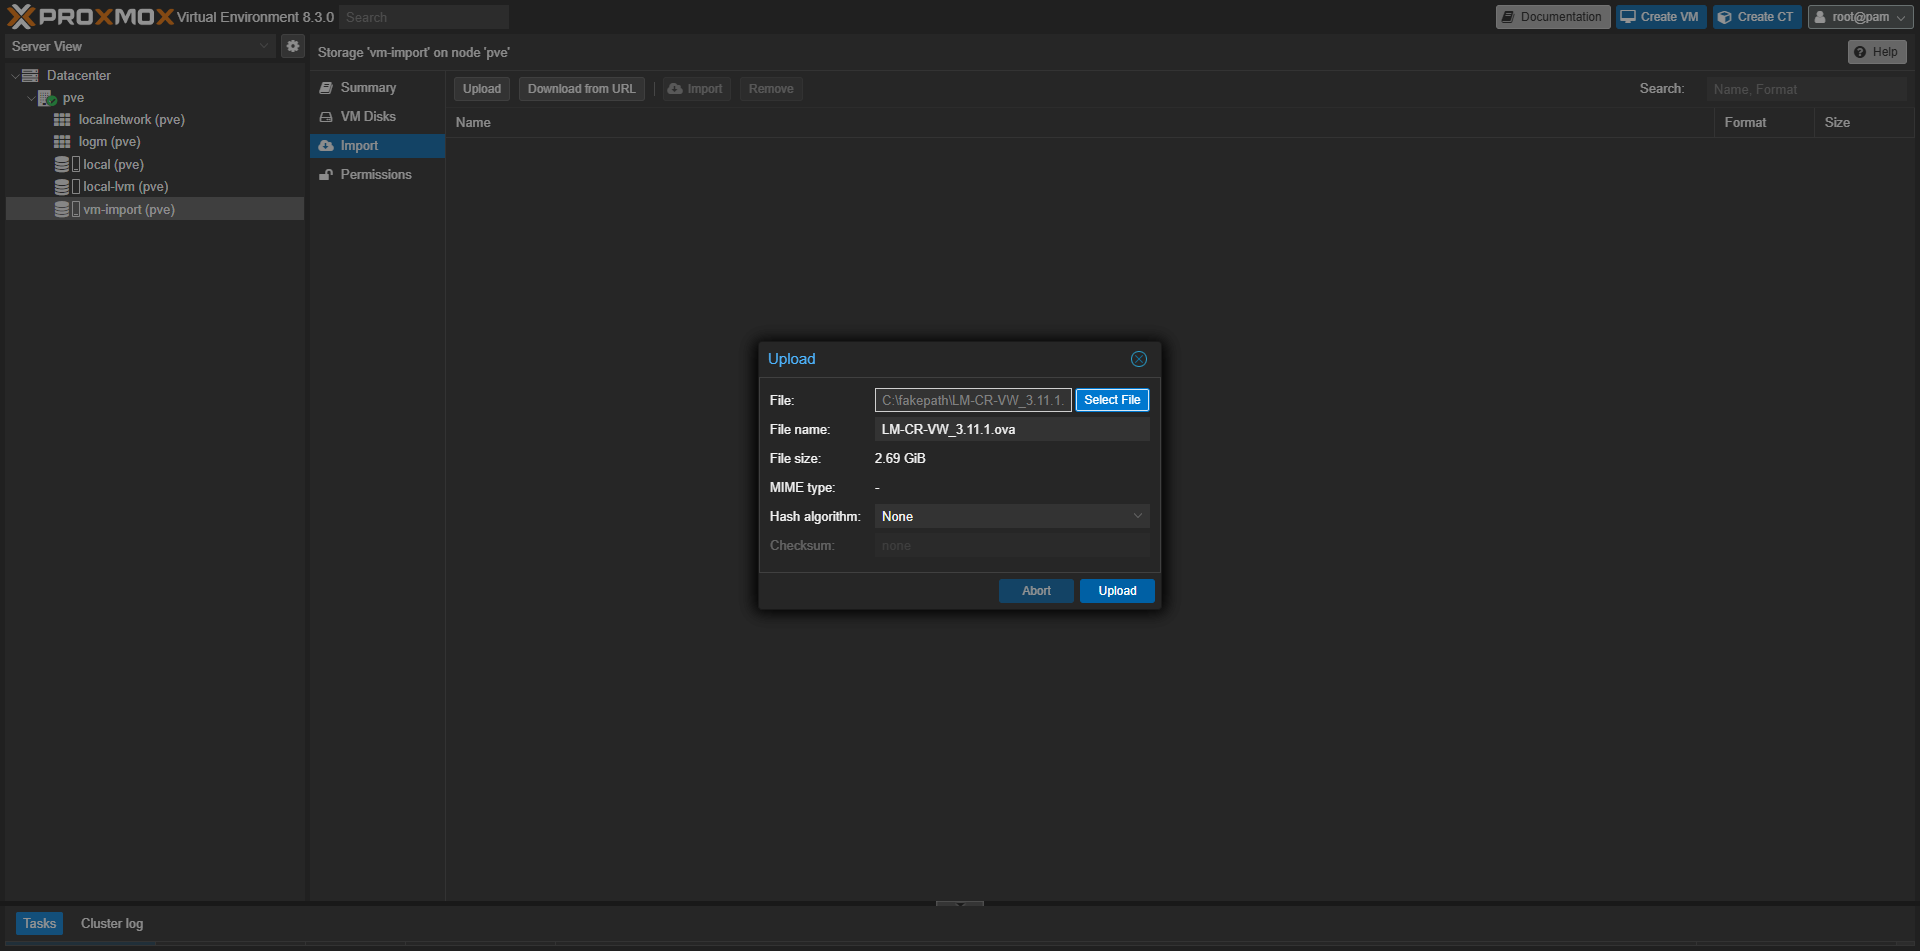This screenshot has height=951, width=1920.
Task: Open the Cluster log tab
Action: (112, 923)
